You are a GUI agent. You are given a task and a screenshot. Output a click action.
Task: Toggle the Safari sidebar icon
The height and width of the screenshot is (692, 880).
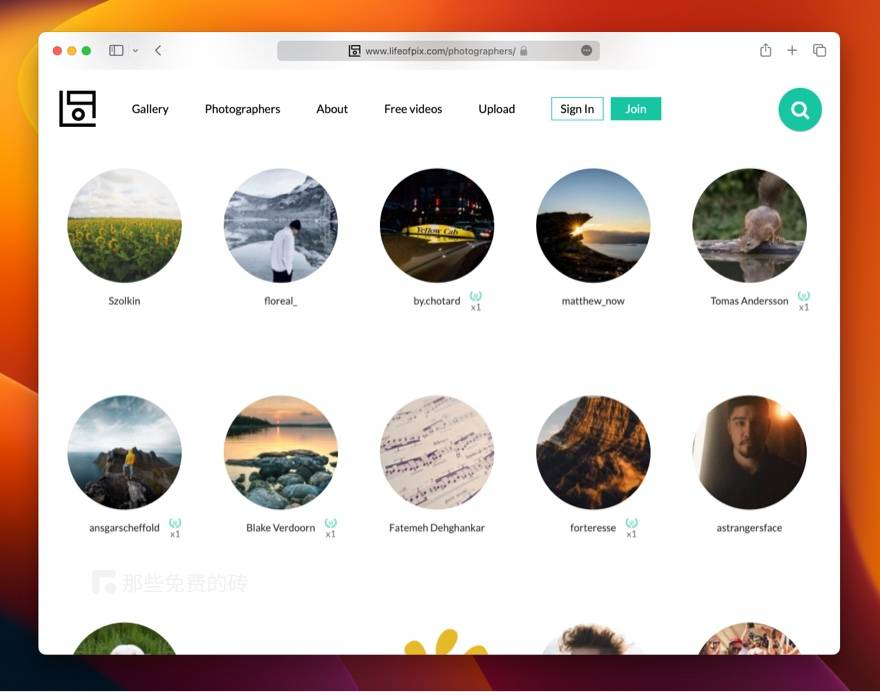116,51
